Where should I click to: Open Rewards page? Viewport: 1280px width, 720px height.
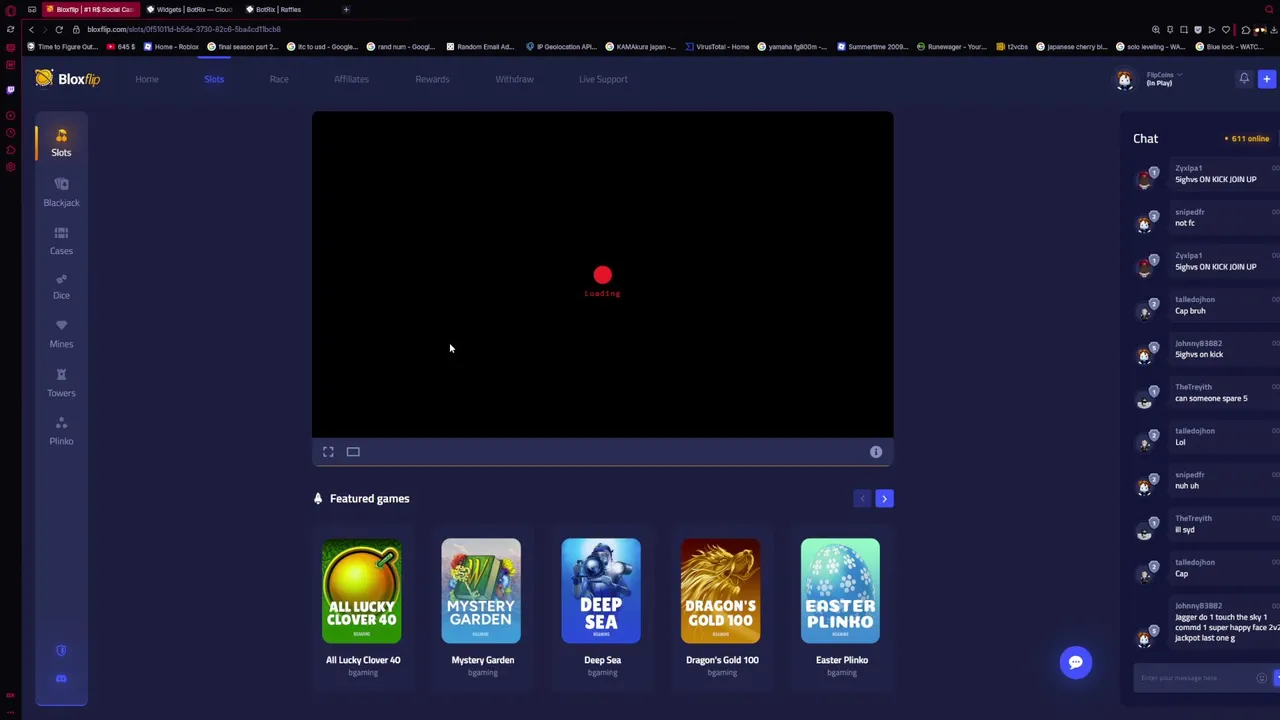(x=432, y=79)
